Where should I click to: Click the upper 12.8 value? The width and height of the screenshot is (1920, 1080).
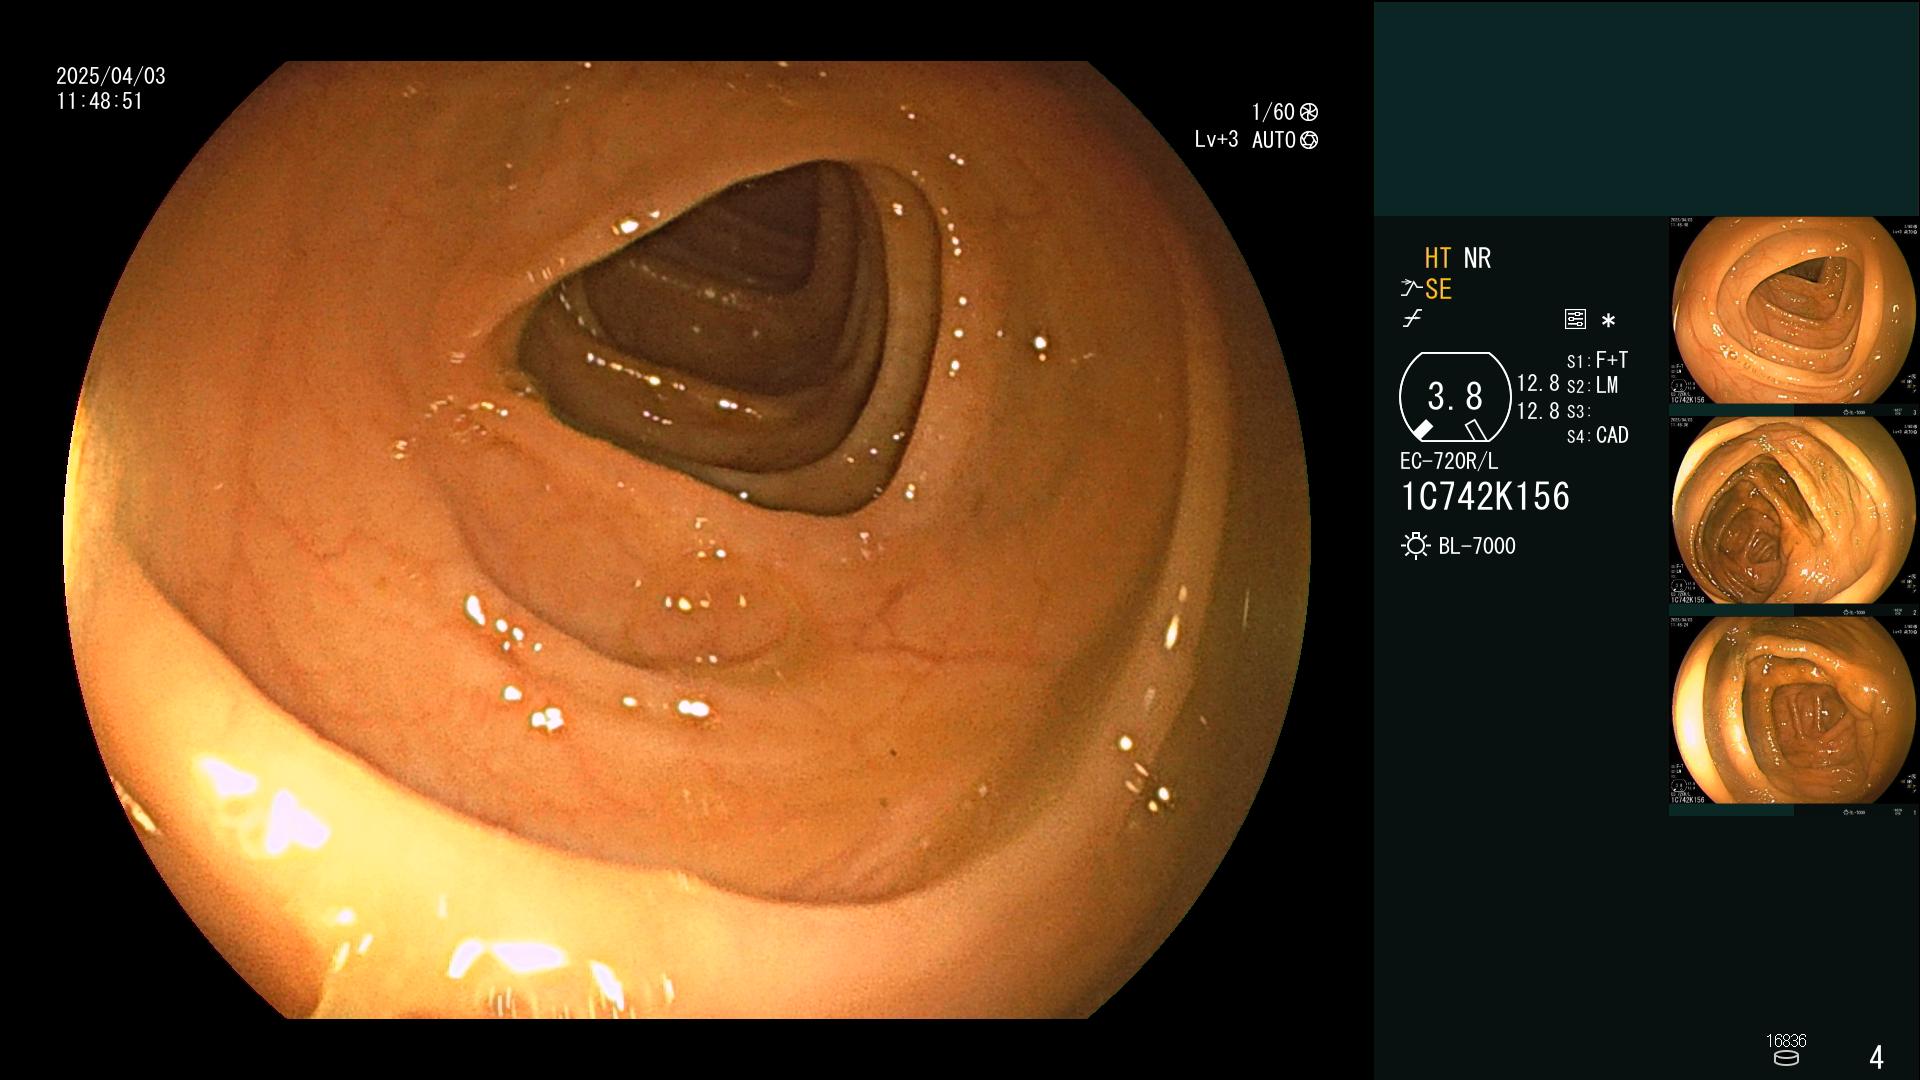pos(1538,384)
